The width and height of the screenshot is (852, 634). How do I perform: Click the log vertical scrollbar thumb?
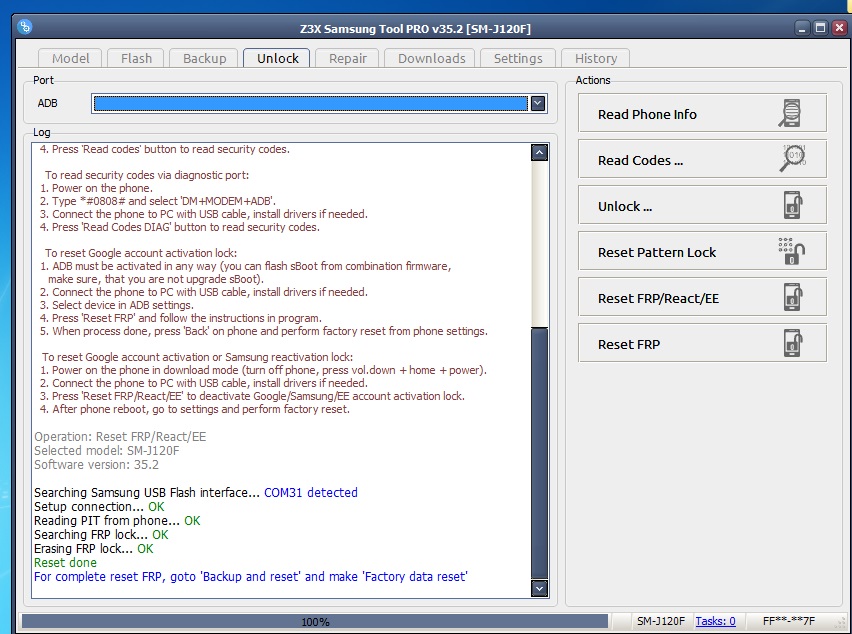tap(539, 454)
